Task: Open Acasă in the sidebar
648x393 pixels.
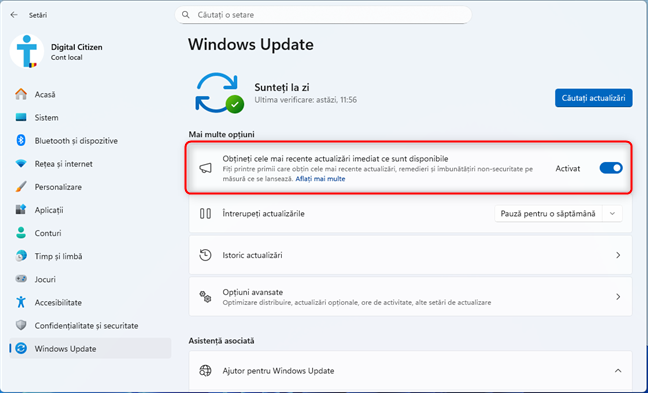Action: 90,94
